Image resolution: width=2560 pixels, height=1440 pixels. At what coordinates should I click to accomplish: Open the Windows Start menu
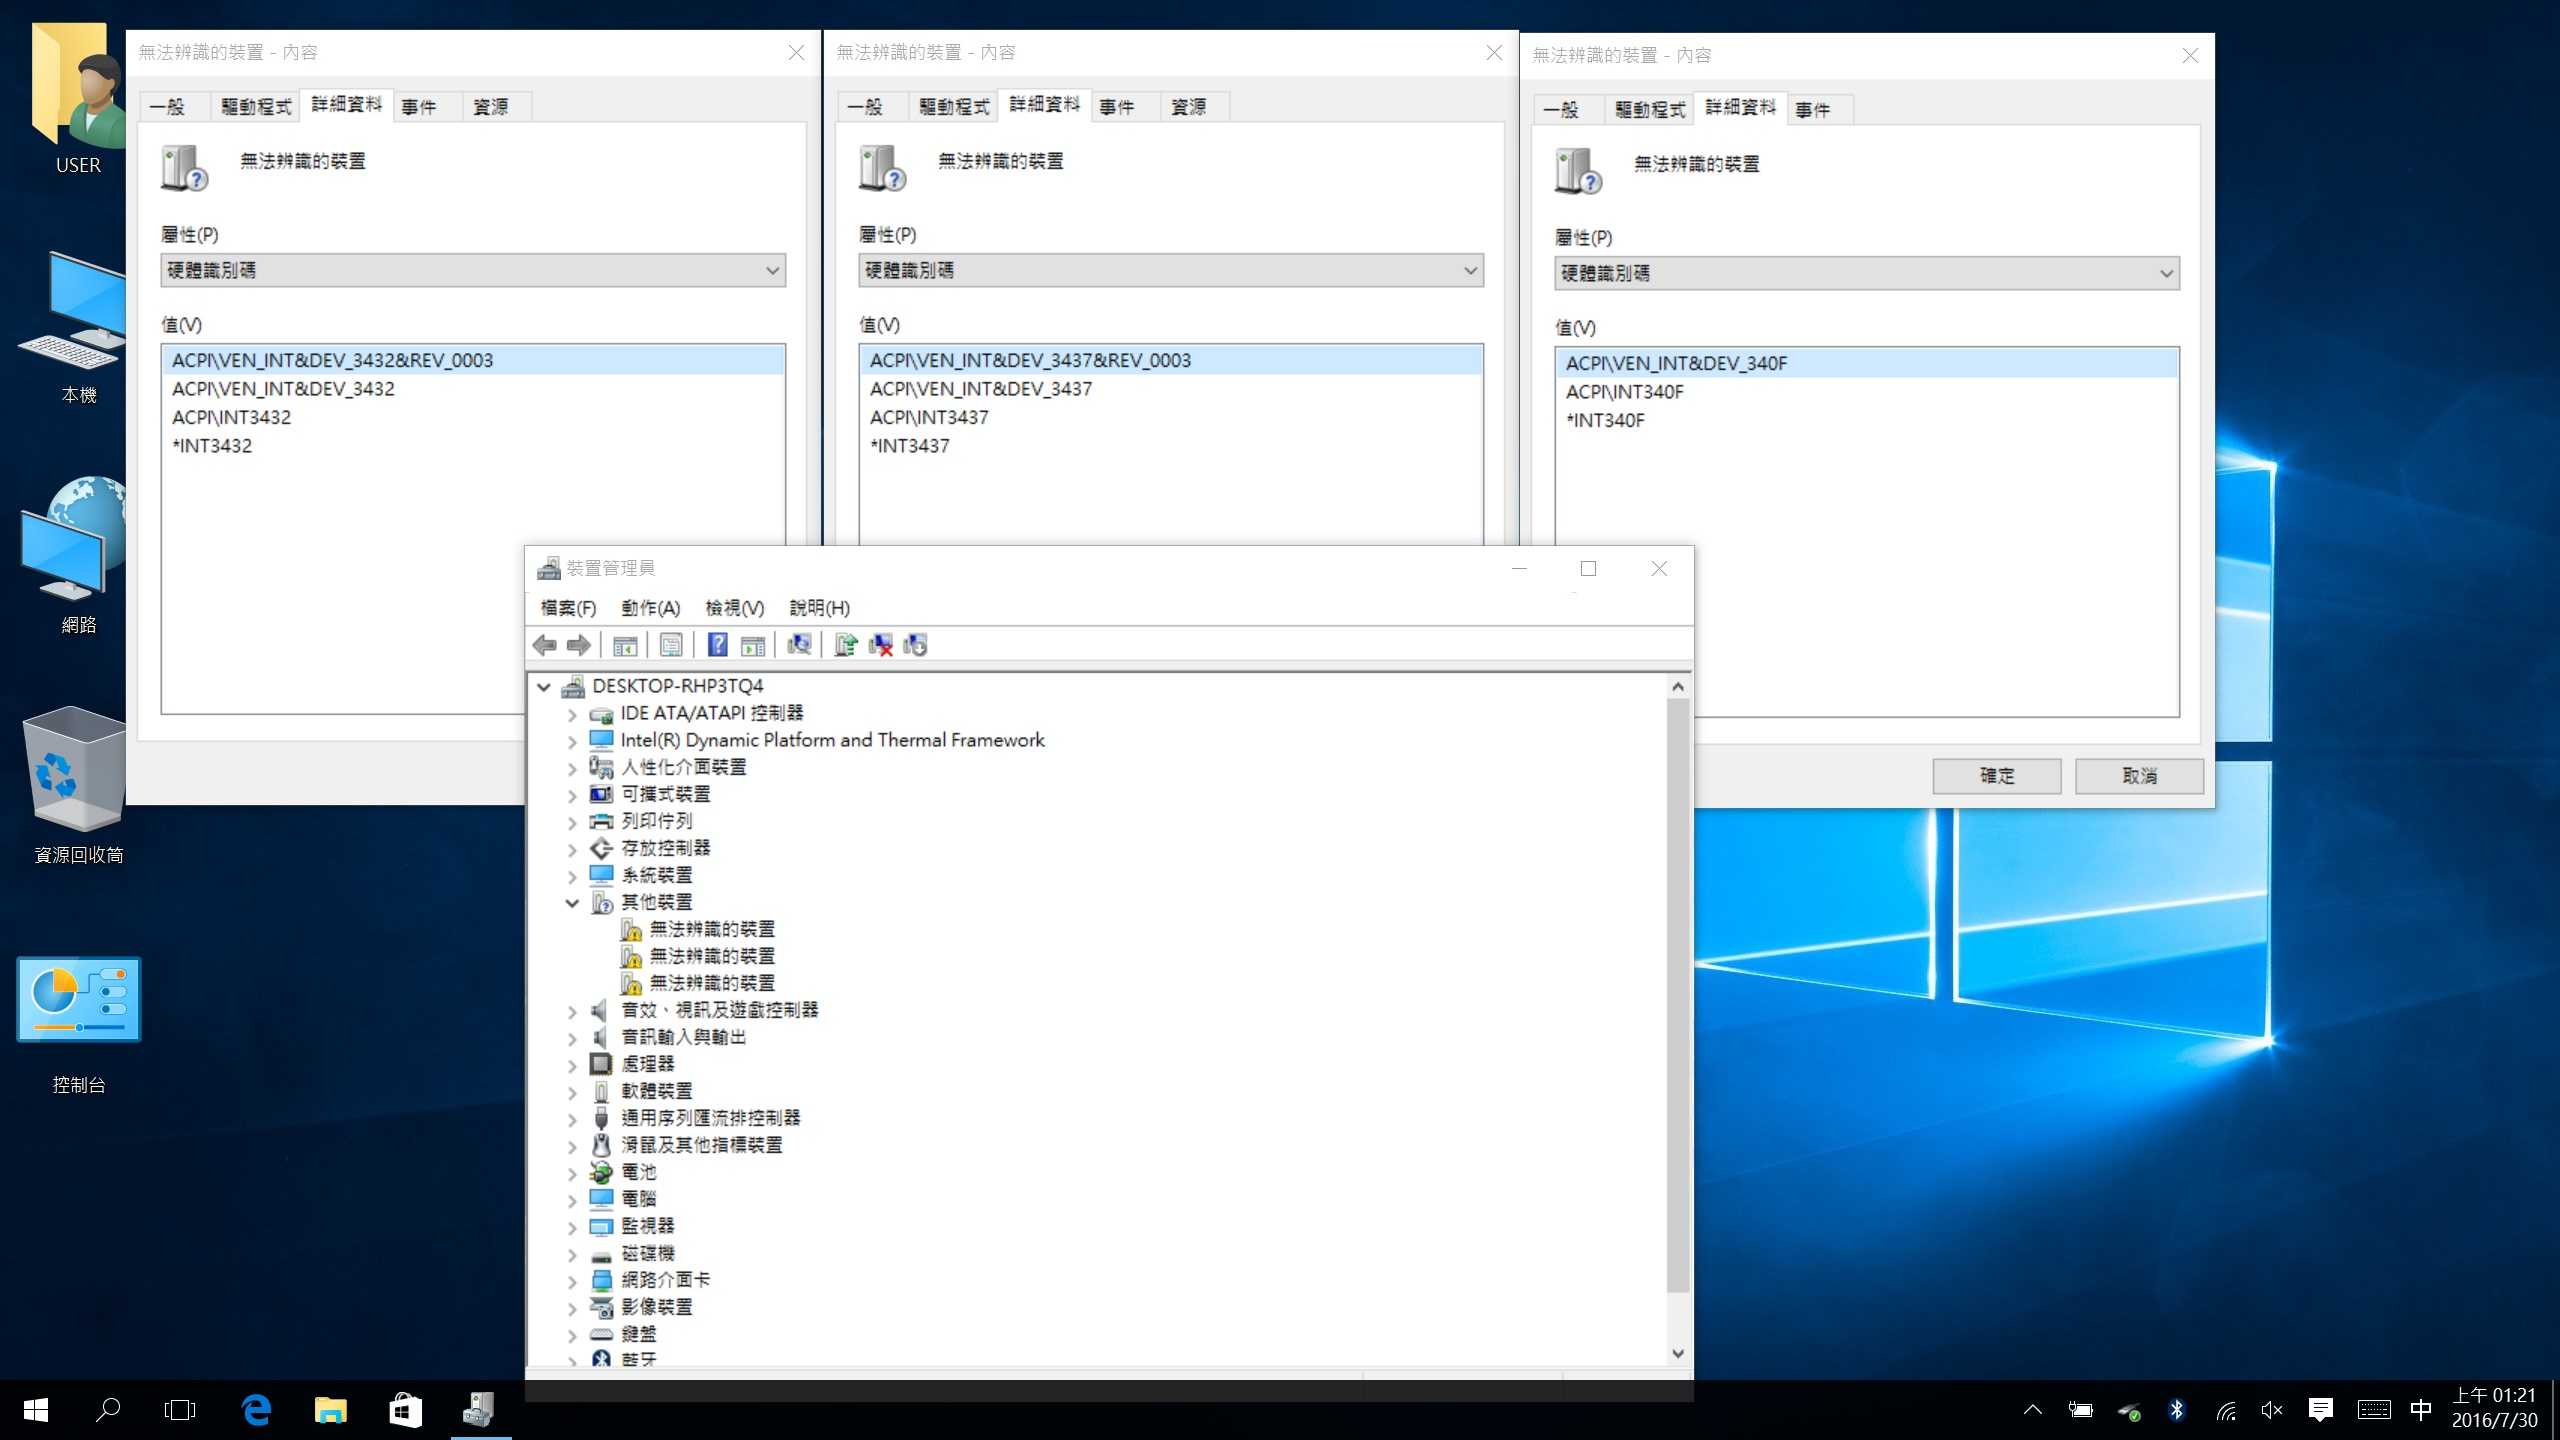pos(36,1410)
